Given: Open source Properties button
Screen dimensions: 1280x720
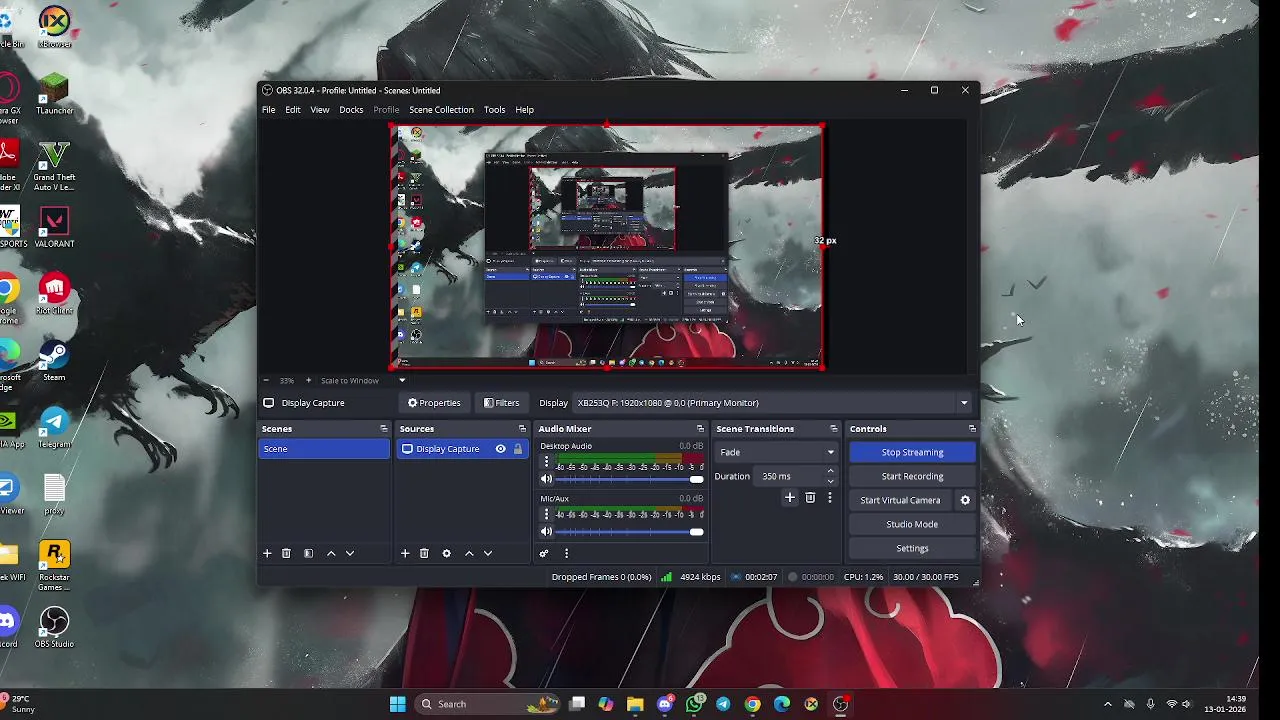Looking at the screenshot, I should (x=434, y=403).
